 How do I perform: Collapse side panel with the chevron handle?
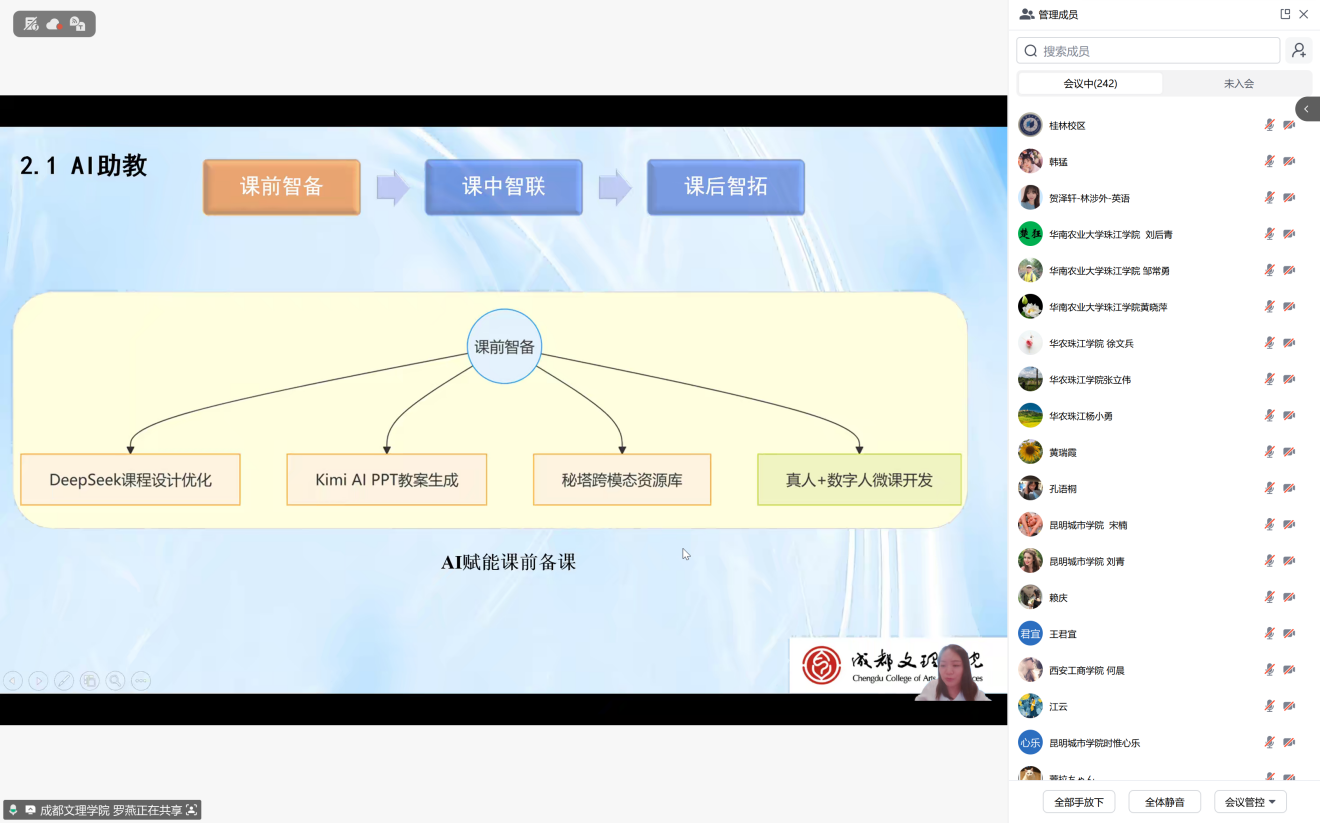1306,109
